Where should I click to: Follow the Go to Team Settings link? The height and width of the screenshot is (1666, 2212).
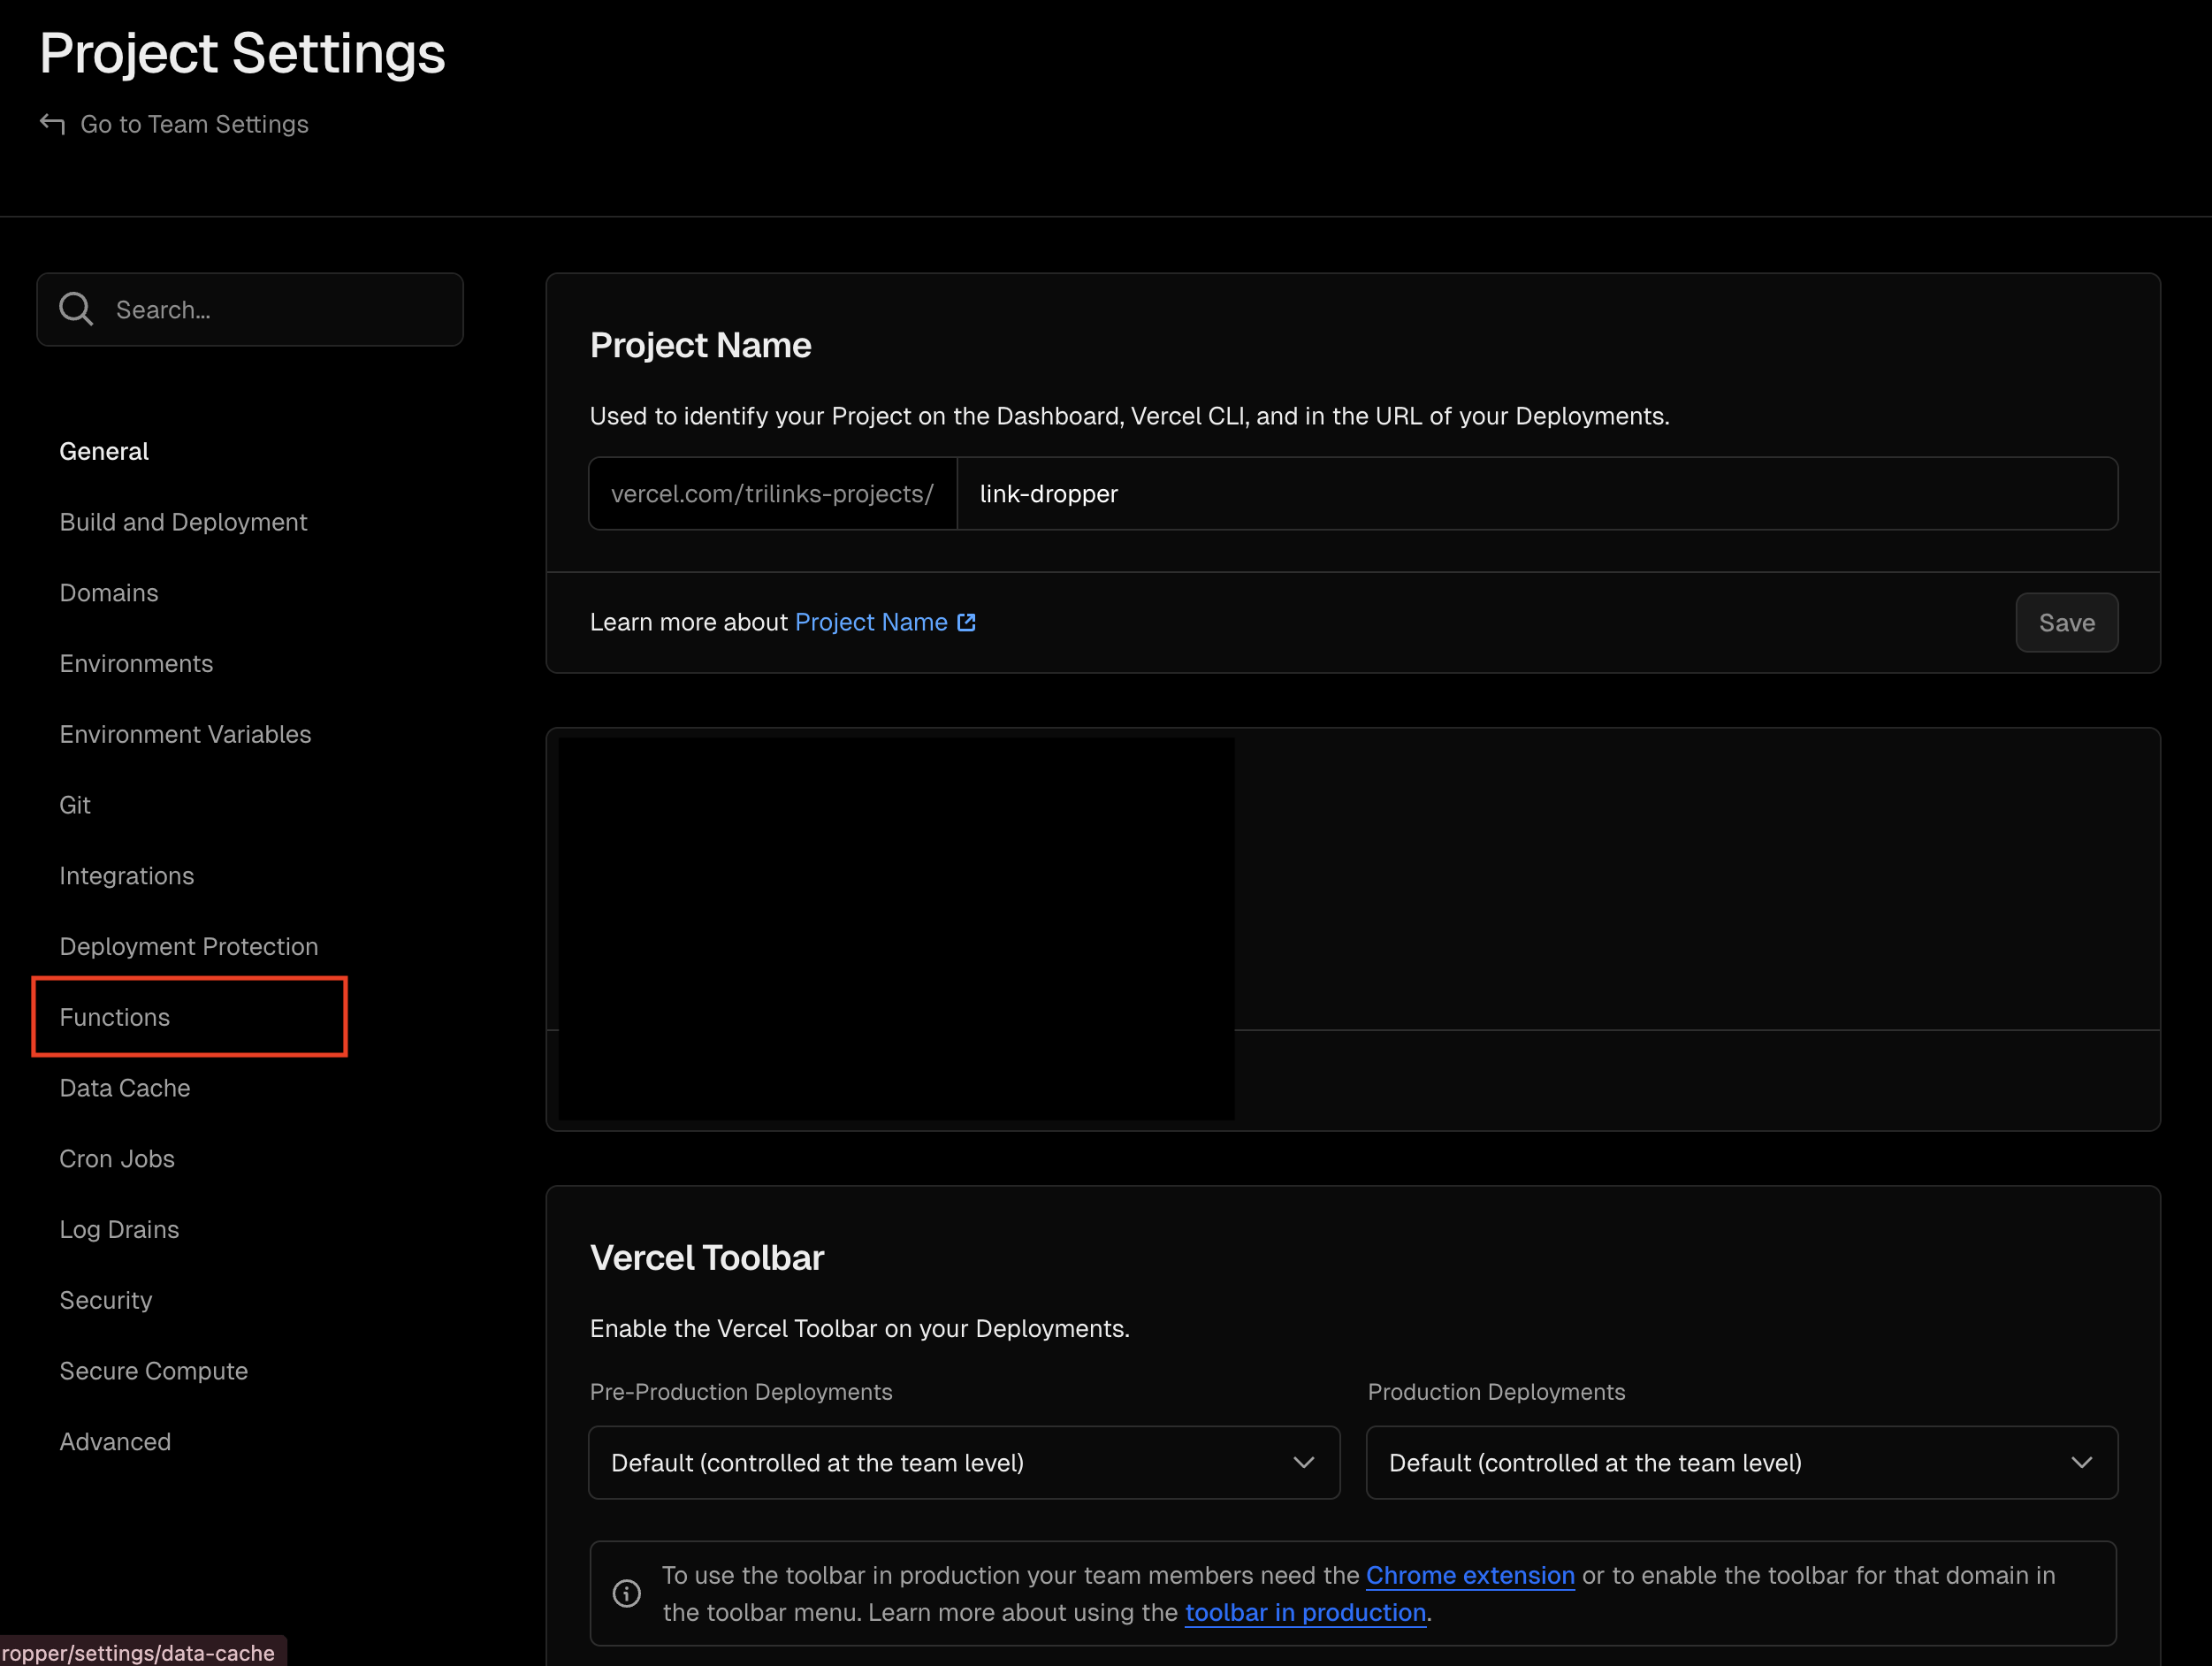click(x=194, y=124)
